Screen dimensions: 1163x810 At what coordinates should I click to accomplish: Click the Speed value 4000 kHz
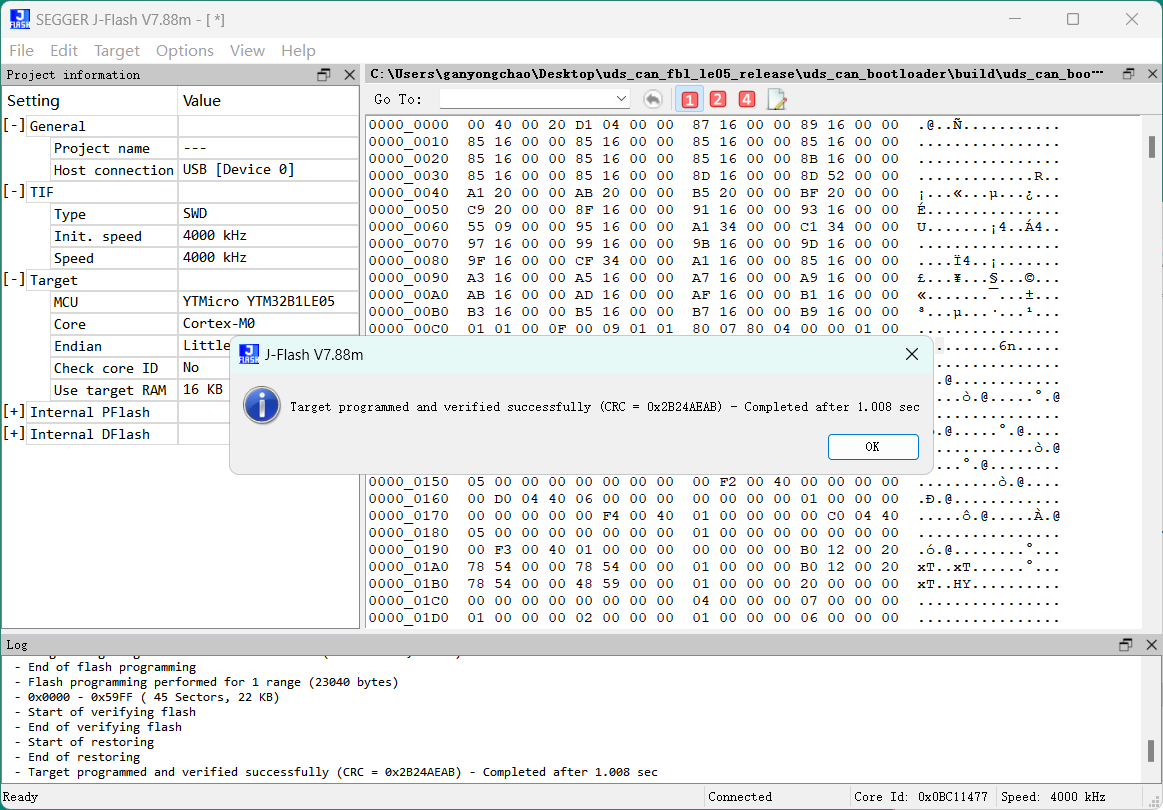coord(215,258)
